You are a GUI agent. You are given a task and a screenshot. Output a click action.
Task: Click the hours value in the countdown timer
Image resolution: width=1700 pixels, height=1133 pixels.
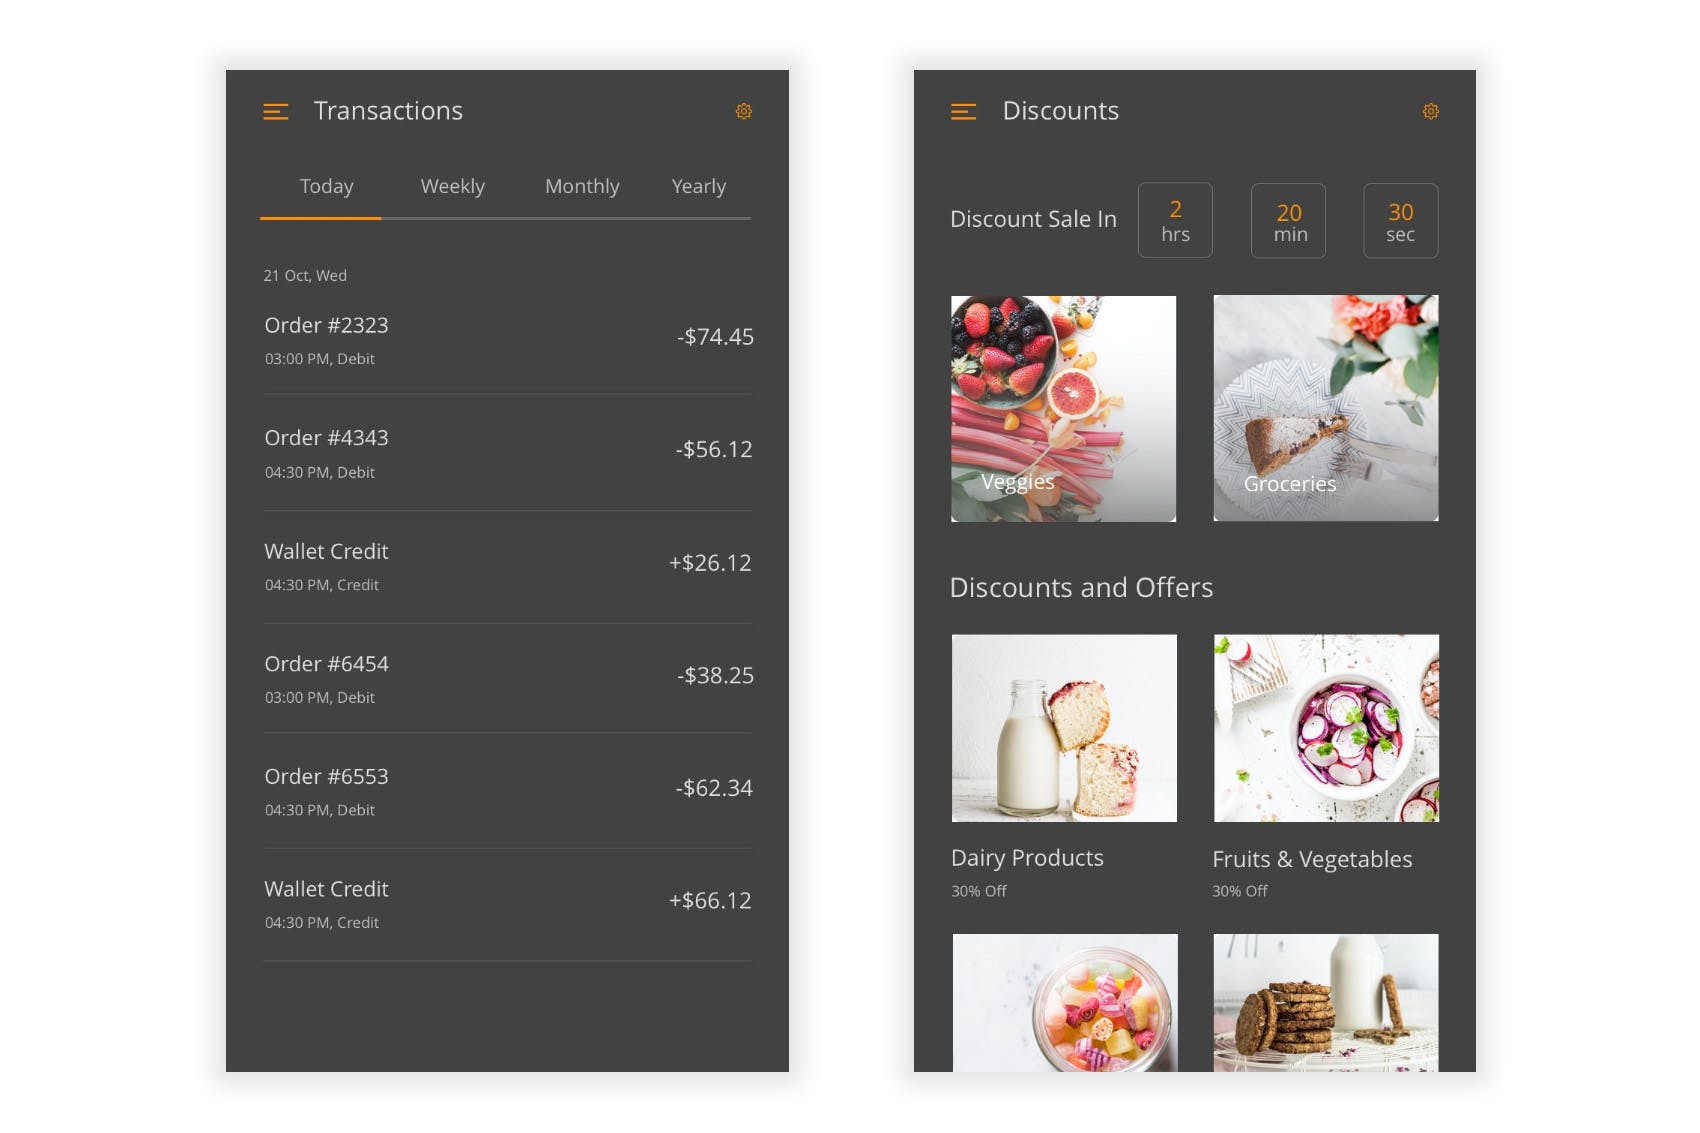tap(1175, 220)
